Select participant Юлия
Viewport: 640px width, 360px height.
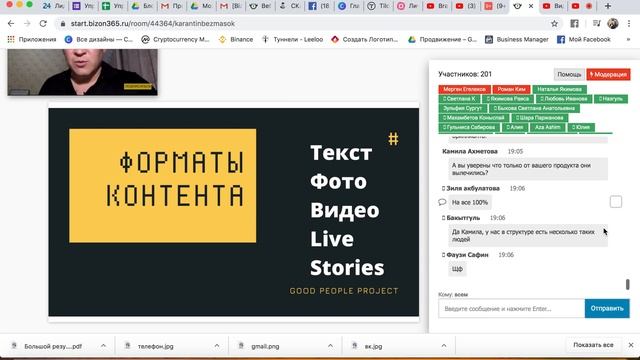[580, 127]
